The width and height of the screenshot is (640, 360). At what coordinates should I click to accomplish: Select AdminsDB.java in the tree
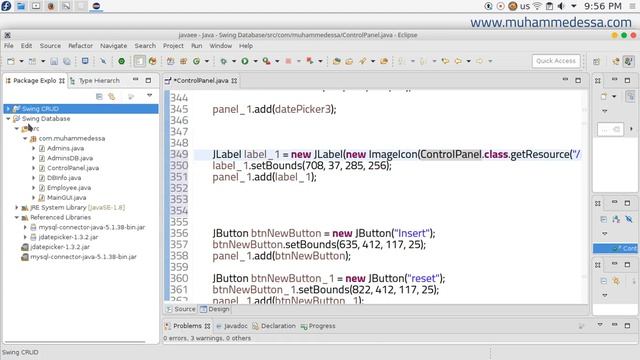coord(70,158)
